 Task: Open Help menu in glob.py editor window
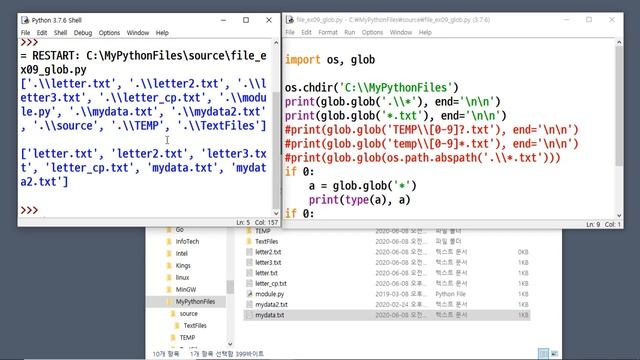(425, 32)
